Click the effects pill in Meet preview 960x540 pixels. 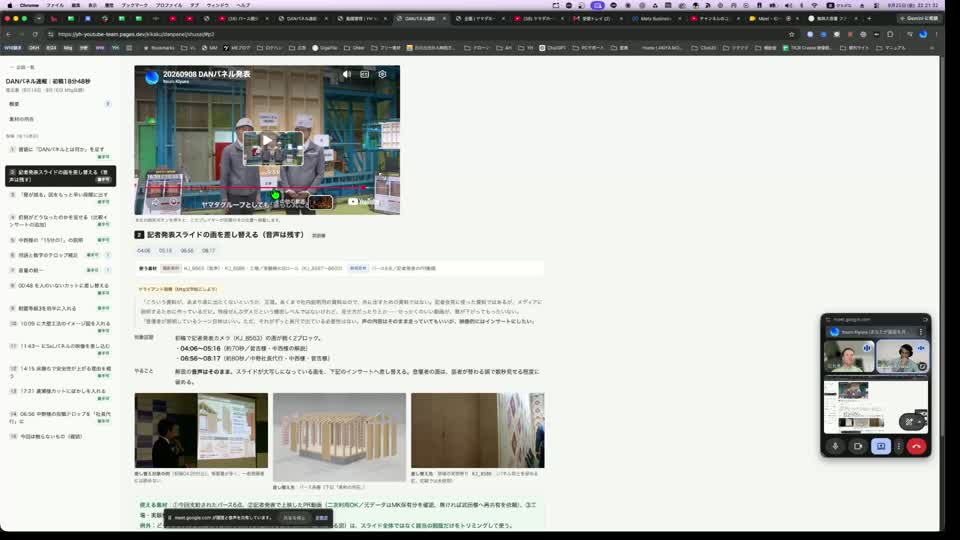tap(912, 421)
